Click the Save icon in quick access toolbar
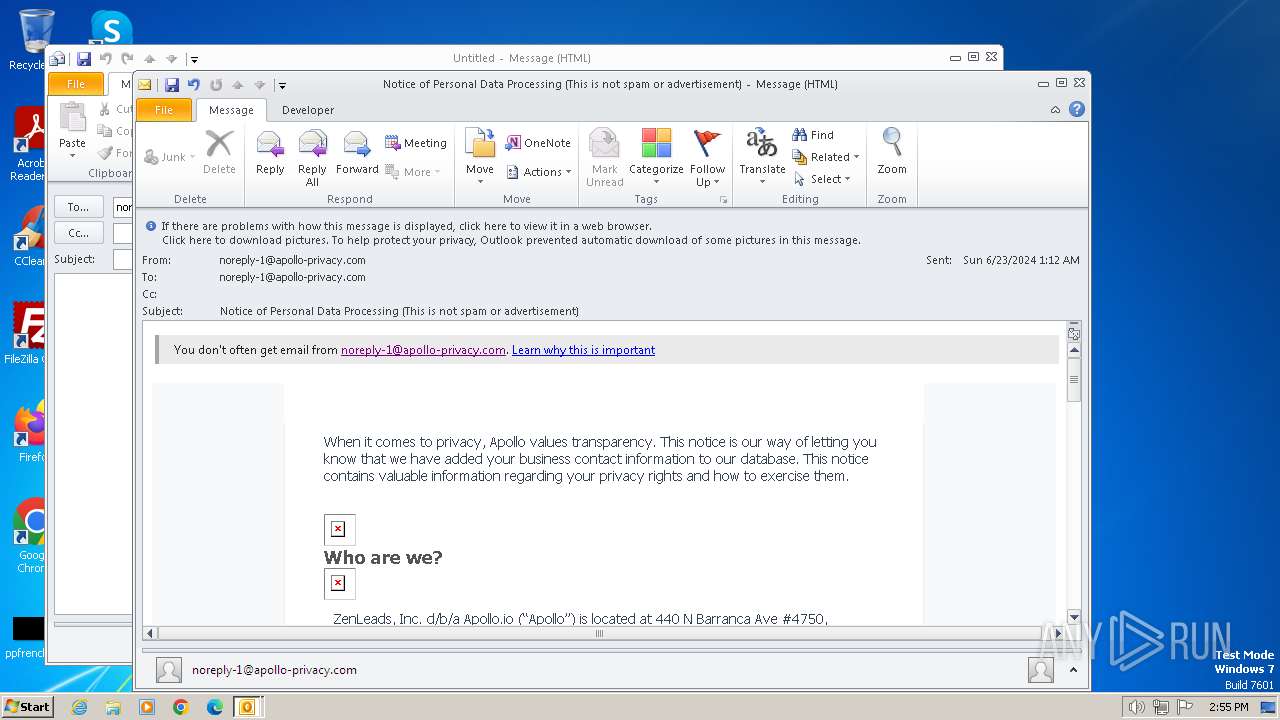 172,85
